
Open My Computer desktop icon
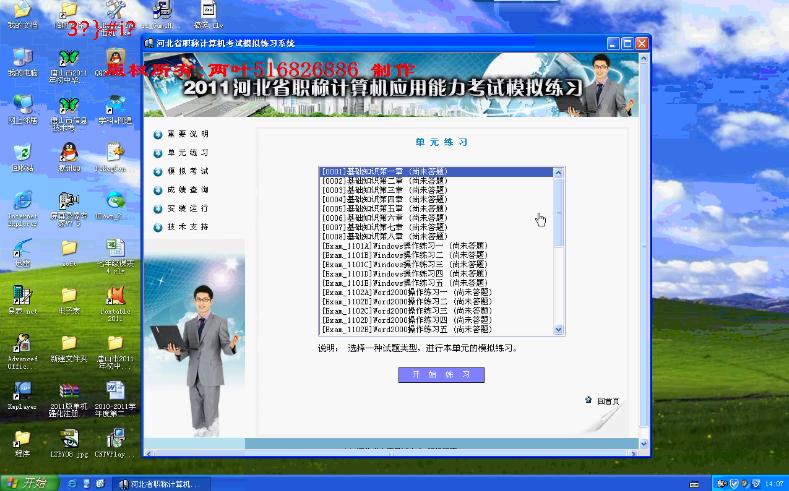pyautogui.click(x=22, y=58)
